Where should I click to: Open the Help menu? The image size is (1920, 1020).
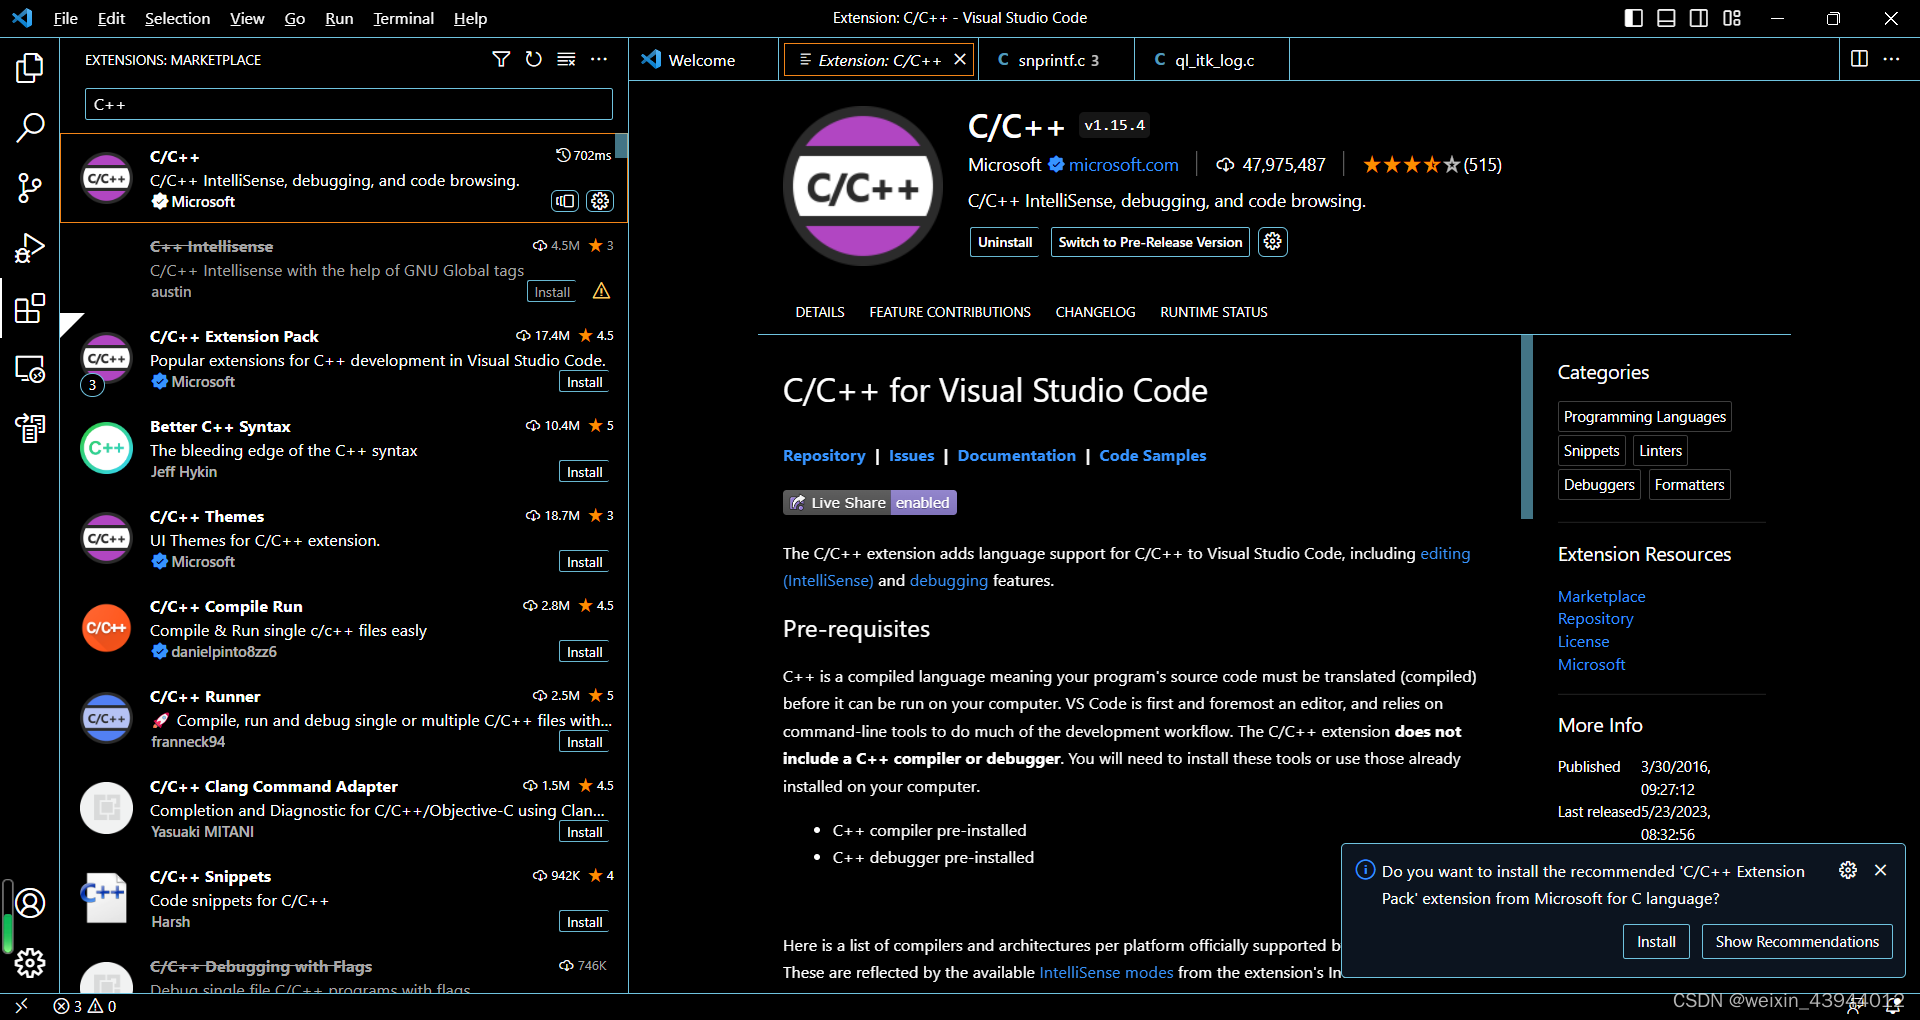pos(470,18)
